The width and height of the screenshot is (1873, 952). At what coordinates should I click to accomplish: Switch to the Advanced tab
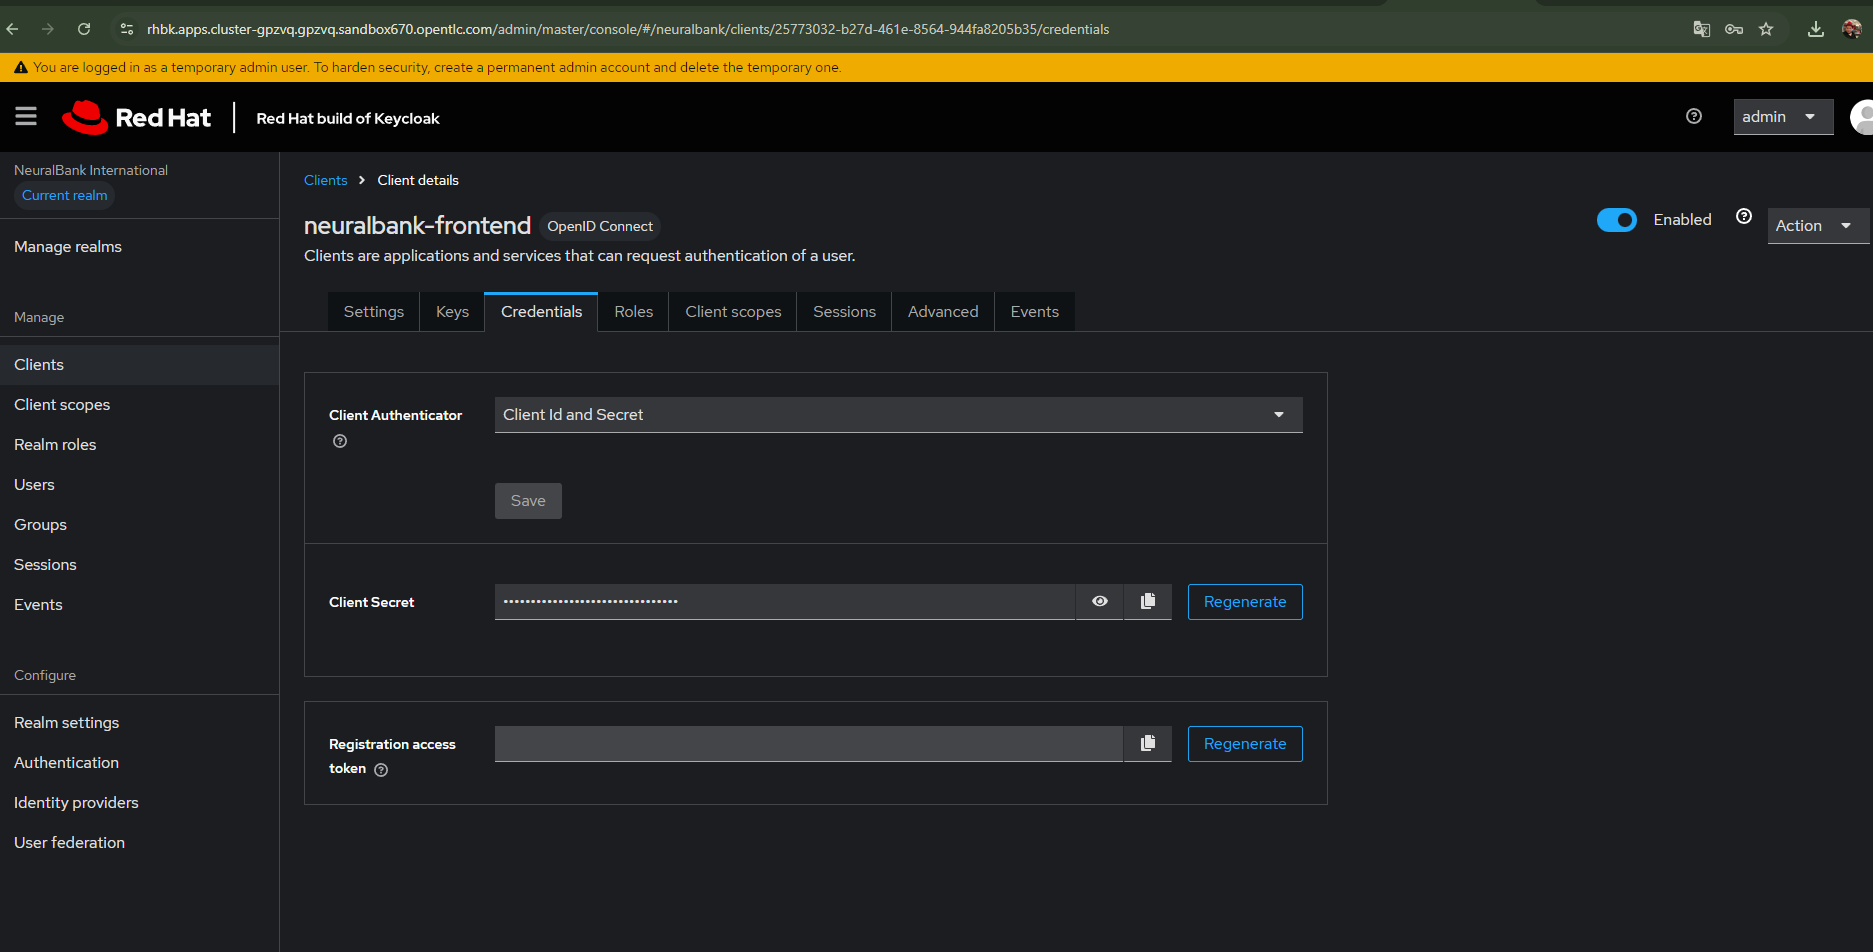click(x=942, y=311)
